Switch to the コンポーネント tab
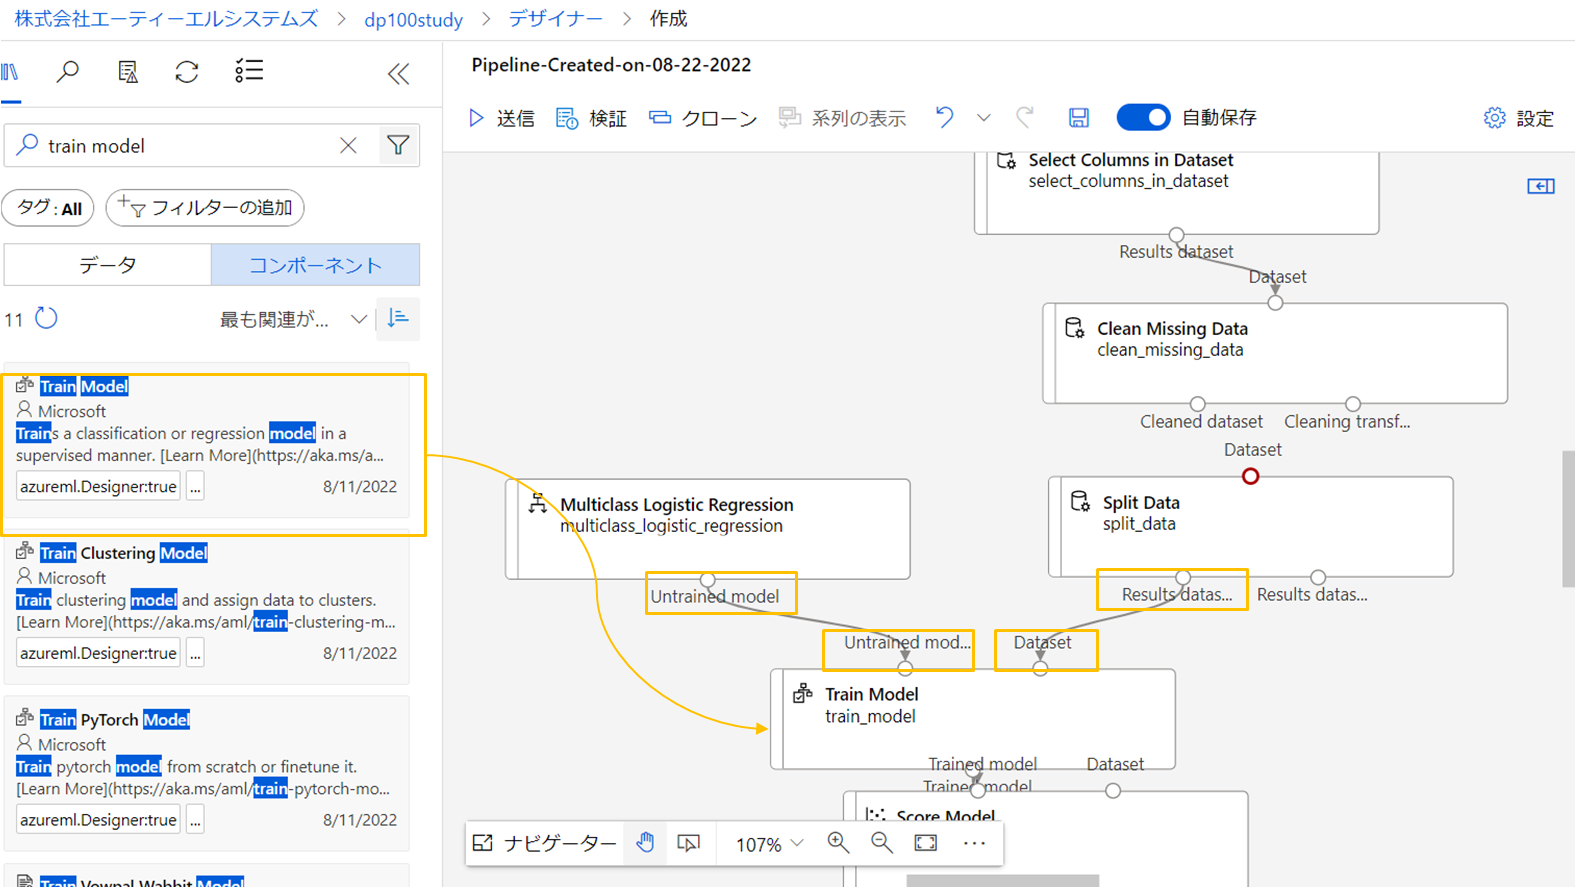This screenshot has width=1575, height=887. point(315,265)
